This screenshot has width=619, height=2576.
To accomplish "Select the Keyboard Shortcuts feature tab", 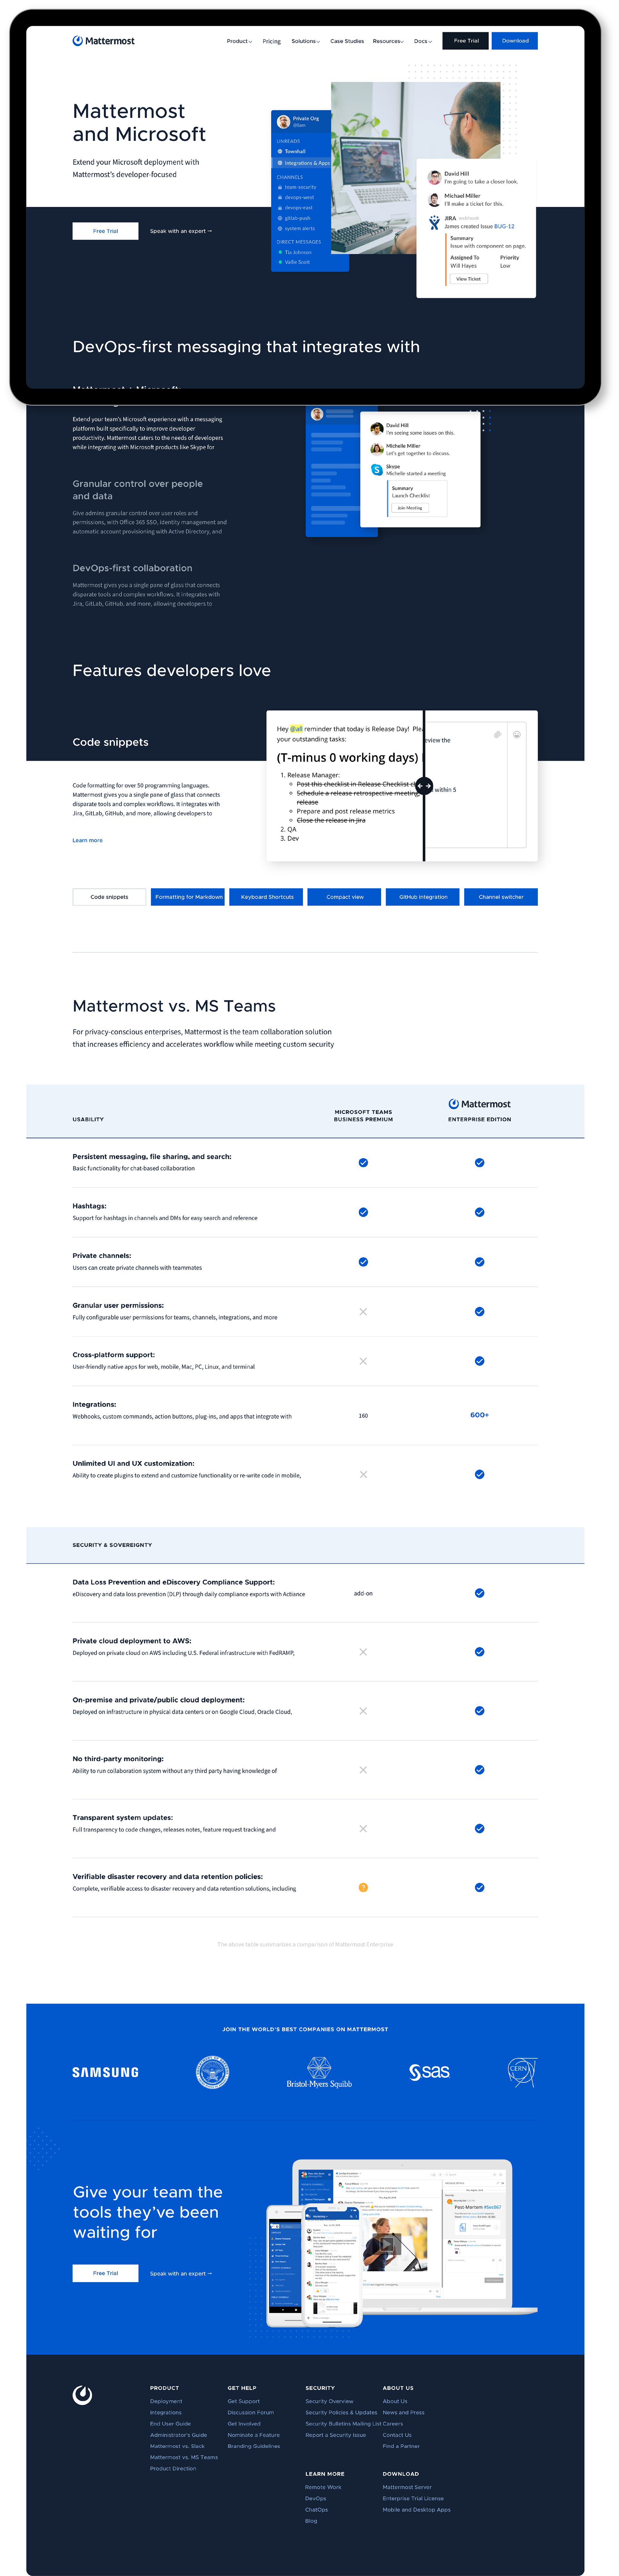I will click(267, 897).
